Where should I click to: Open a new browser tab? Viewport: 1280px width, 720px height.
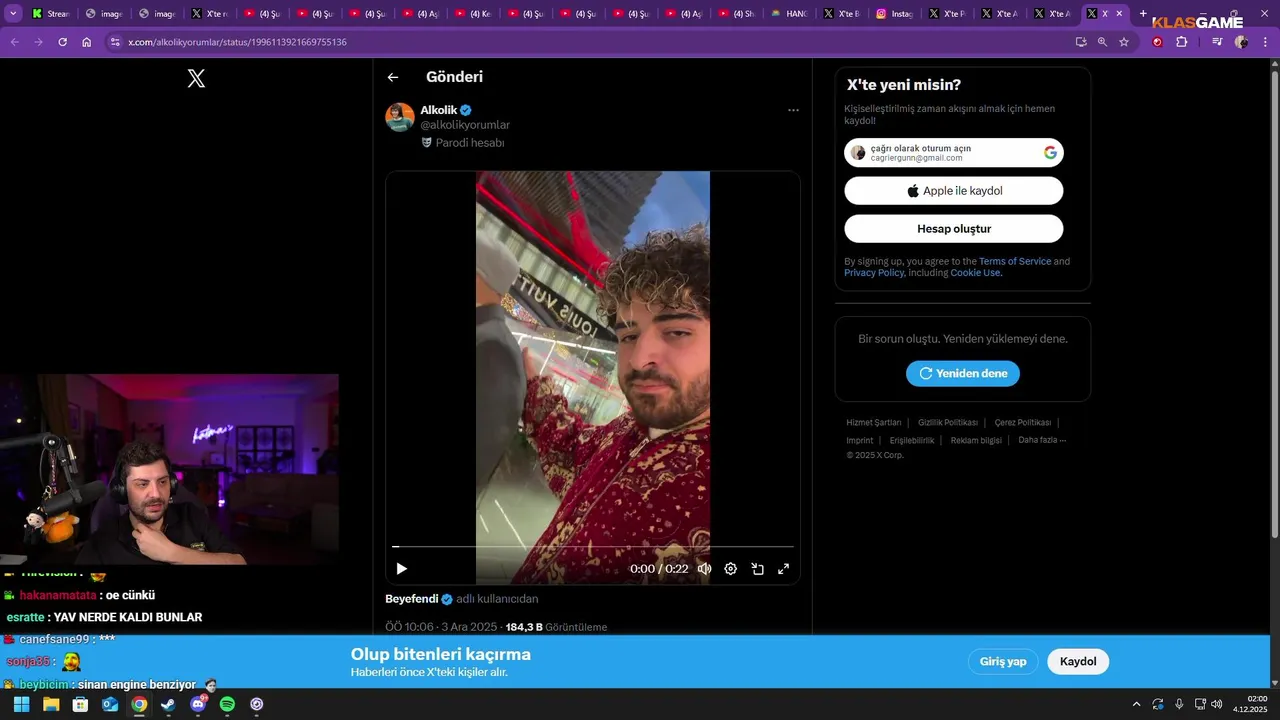[1143, 14]
